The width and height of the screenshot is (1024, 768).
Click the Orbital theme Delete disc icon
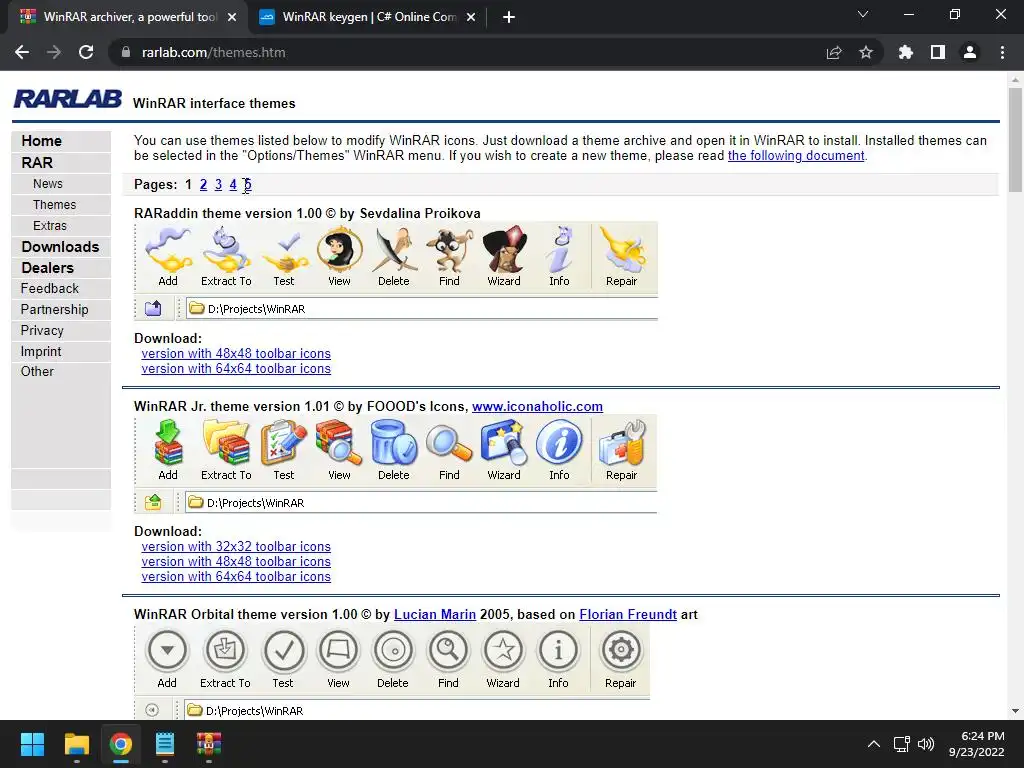(393, 650)
